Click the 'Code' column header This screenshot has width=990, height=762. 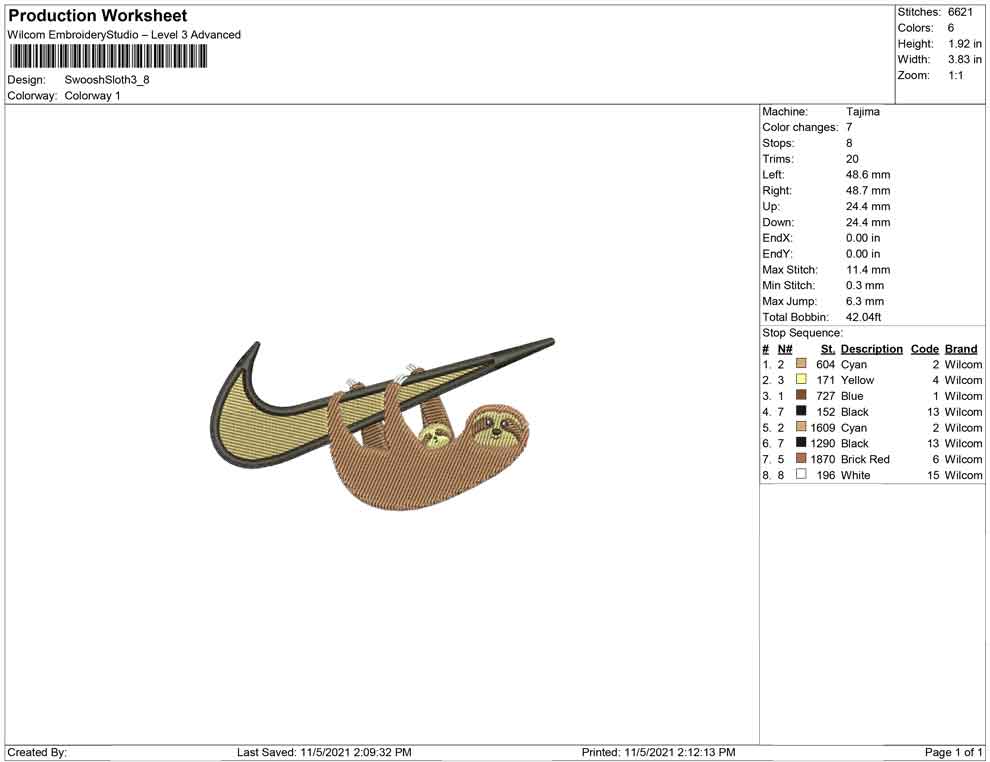coord(924,349)
